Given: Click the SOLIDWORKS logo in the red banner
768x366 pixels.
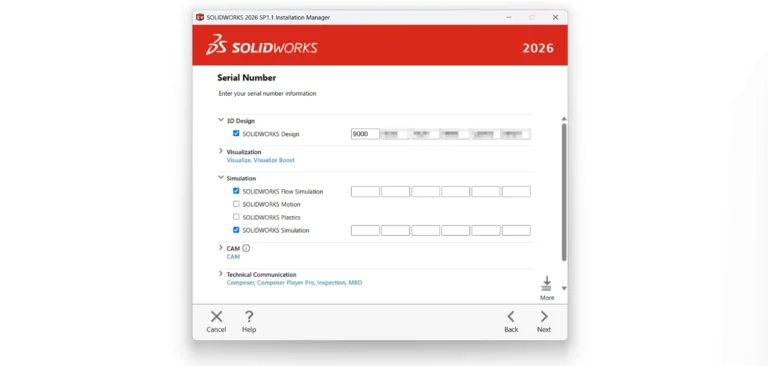Looking at the screenshot, I should click(x=262, y=46).
